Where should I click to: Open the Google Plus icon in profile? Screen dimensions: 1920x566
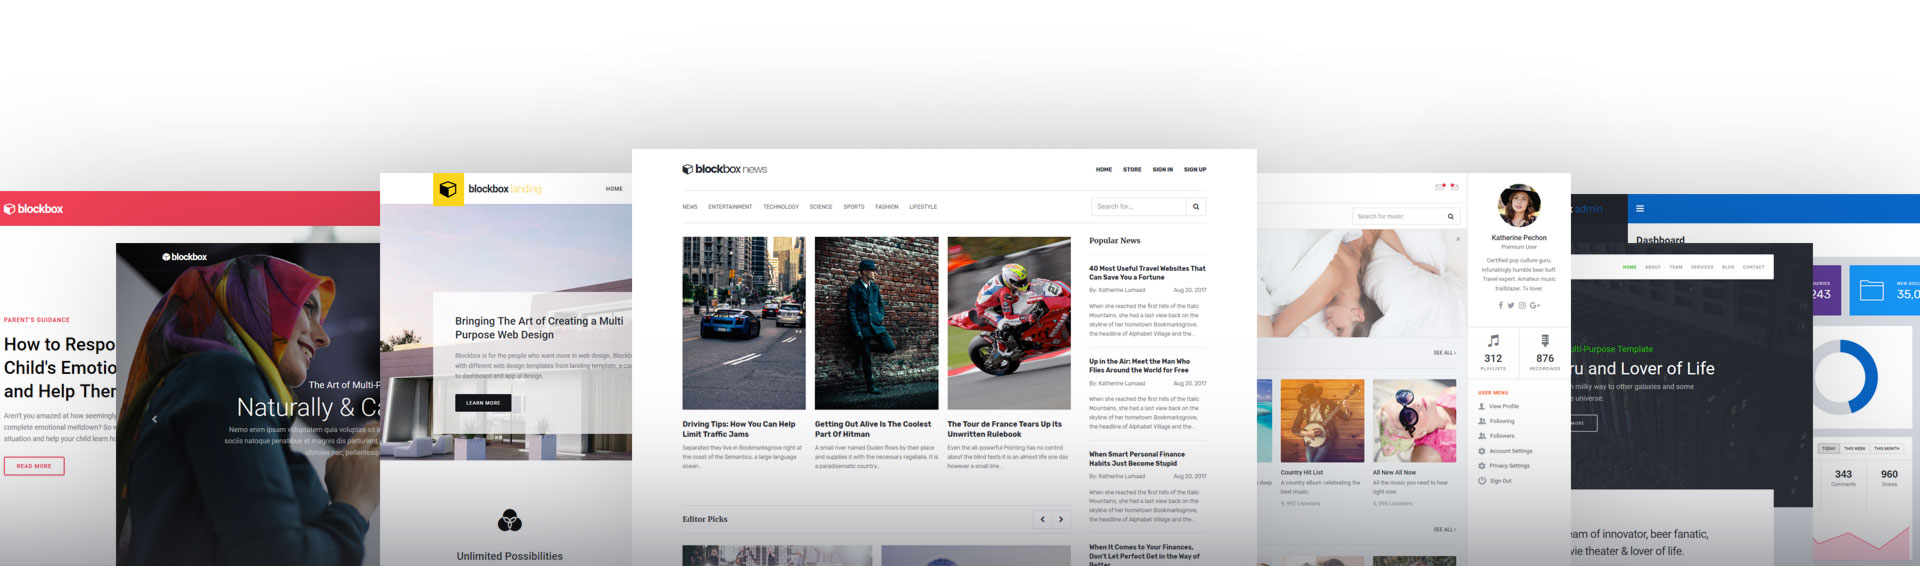pyautogui.click(x=1535, y=305)
